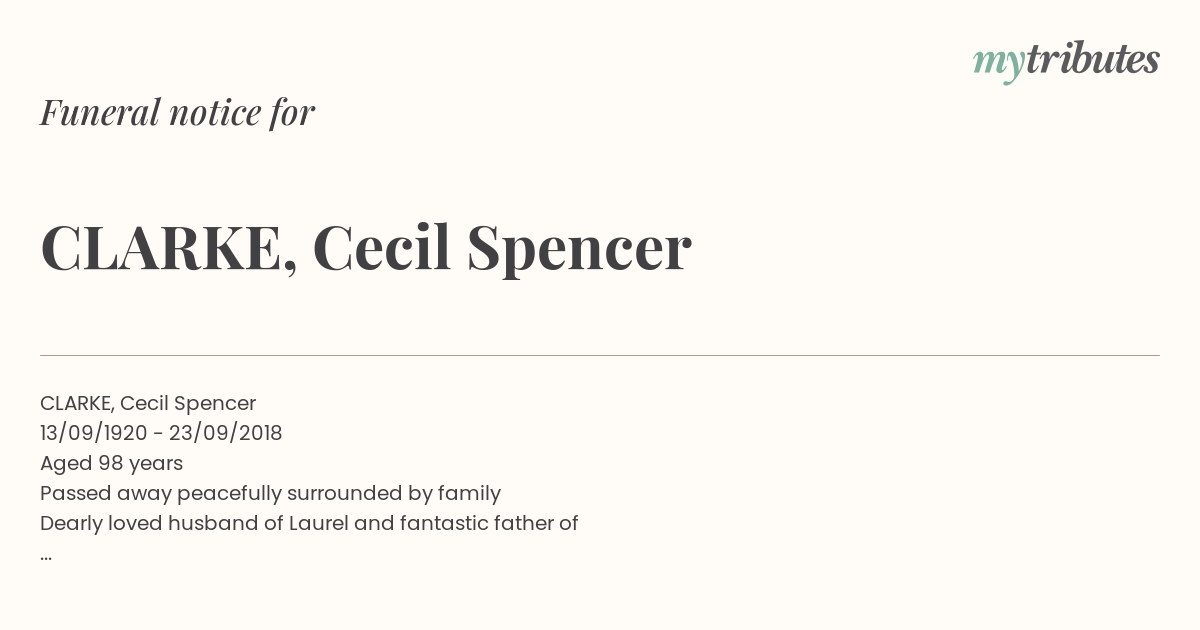Open the large "CLARKE, Cecil Spencer" title

(x=366, y=247)
